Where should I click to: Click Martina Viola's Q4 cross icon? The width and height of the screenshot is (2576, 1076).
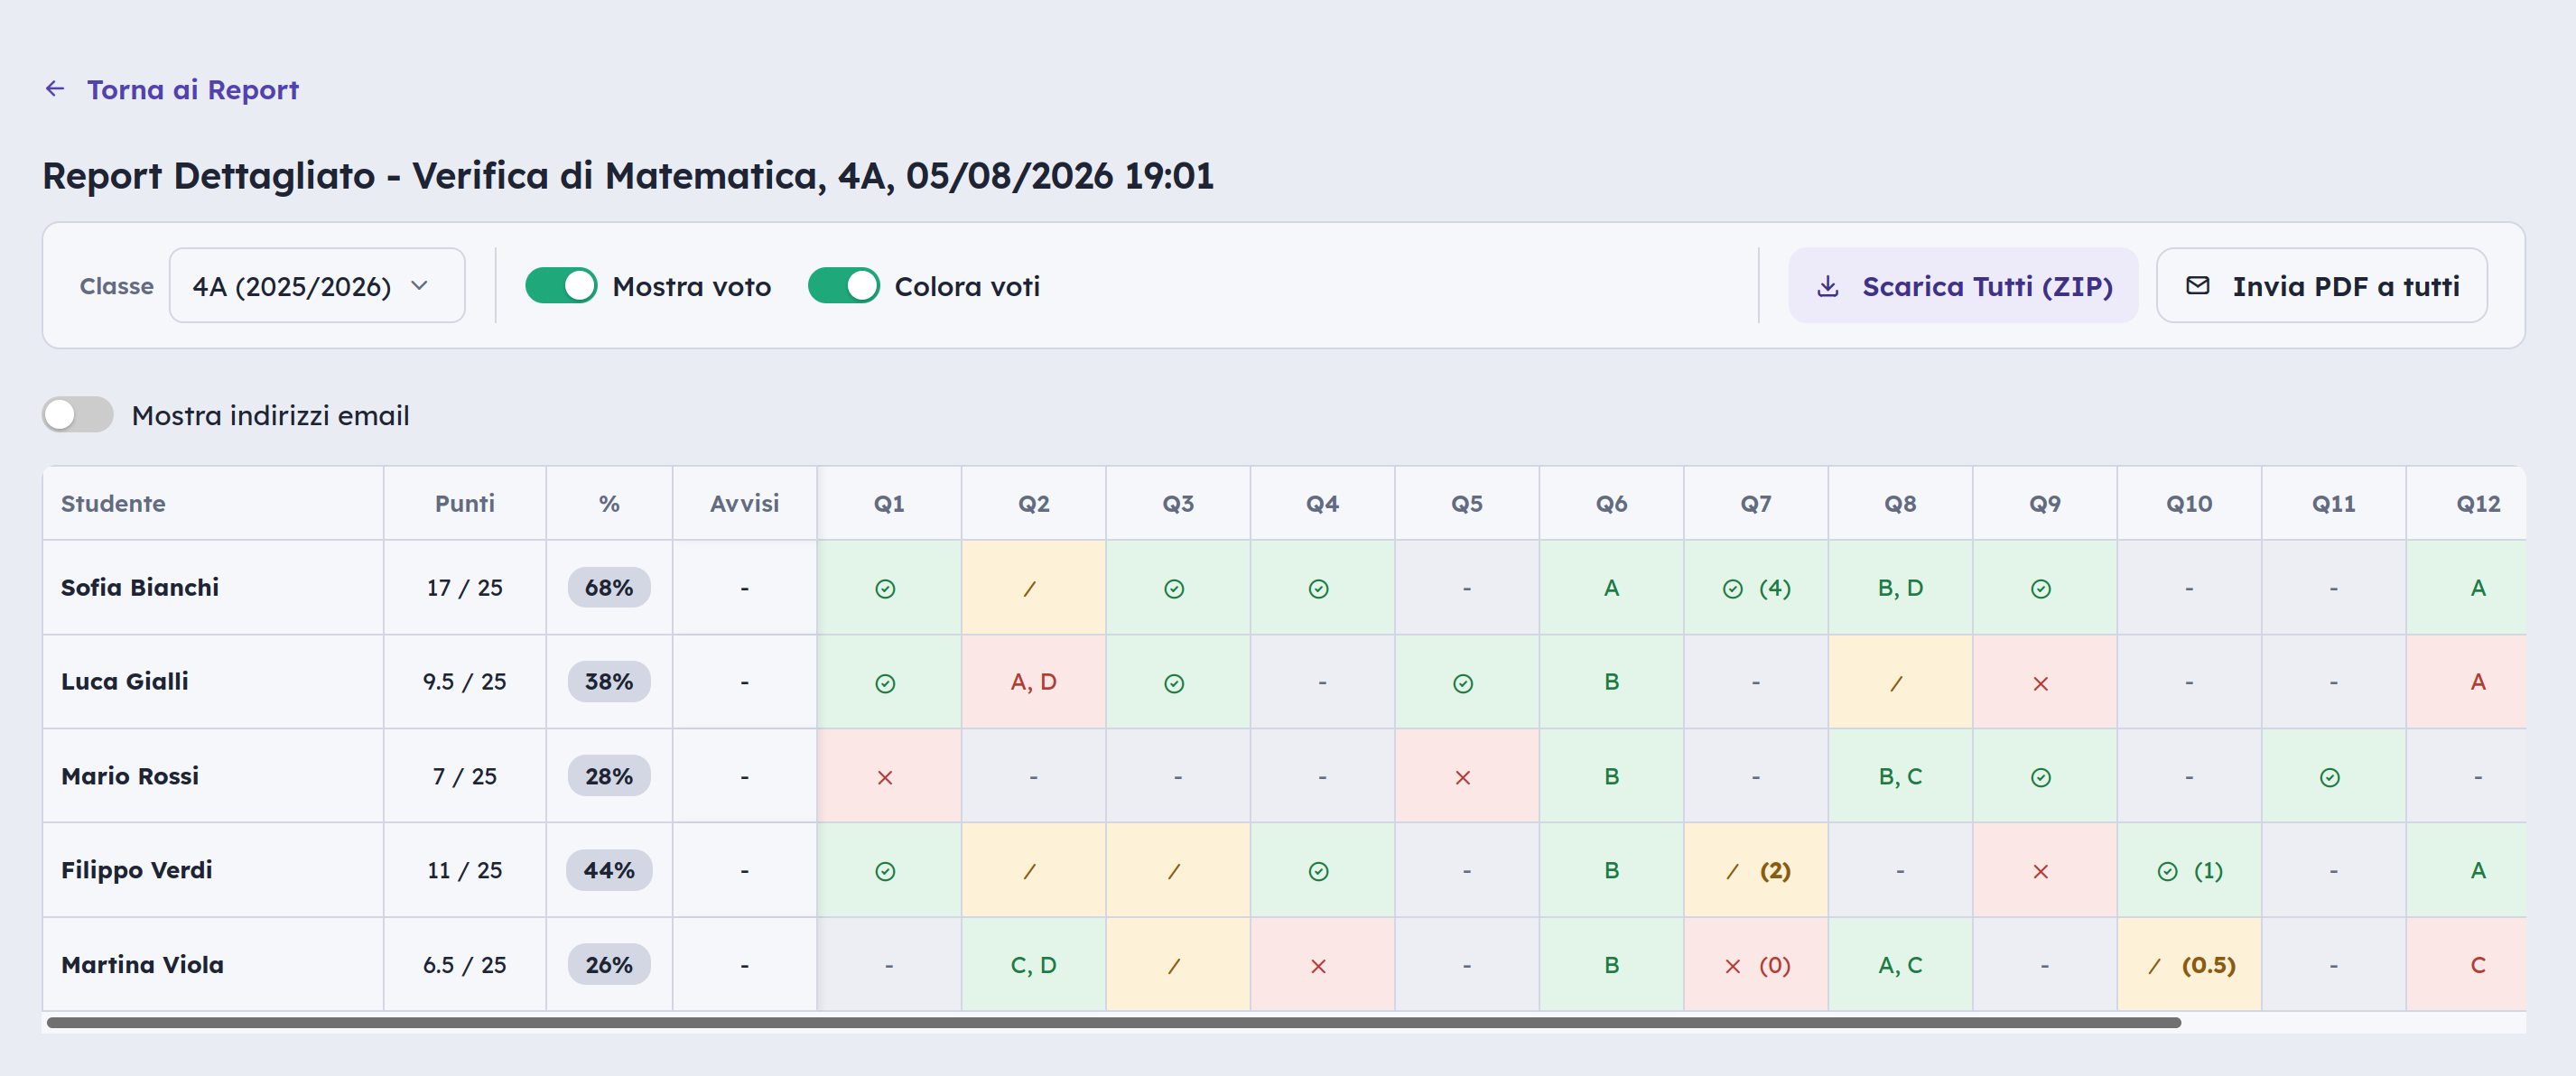1318,967
